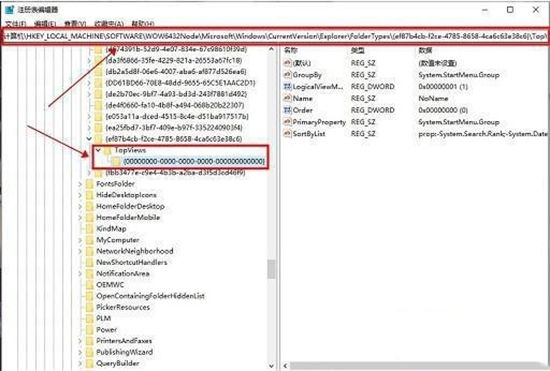Click the (默认) string value icon
Image resolution: width=550 pixels, height=371 pixels.
point(287,63)
